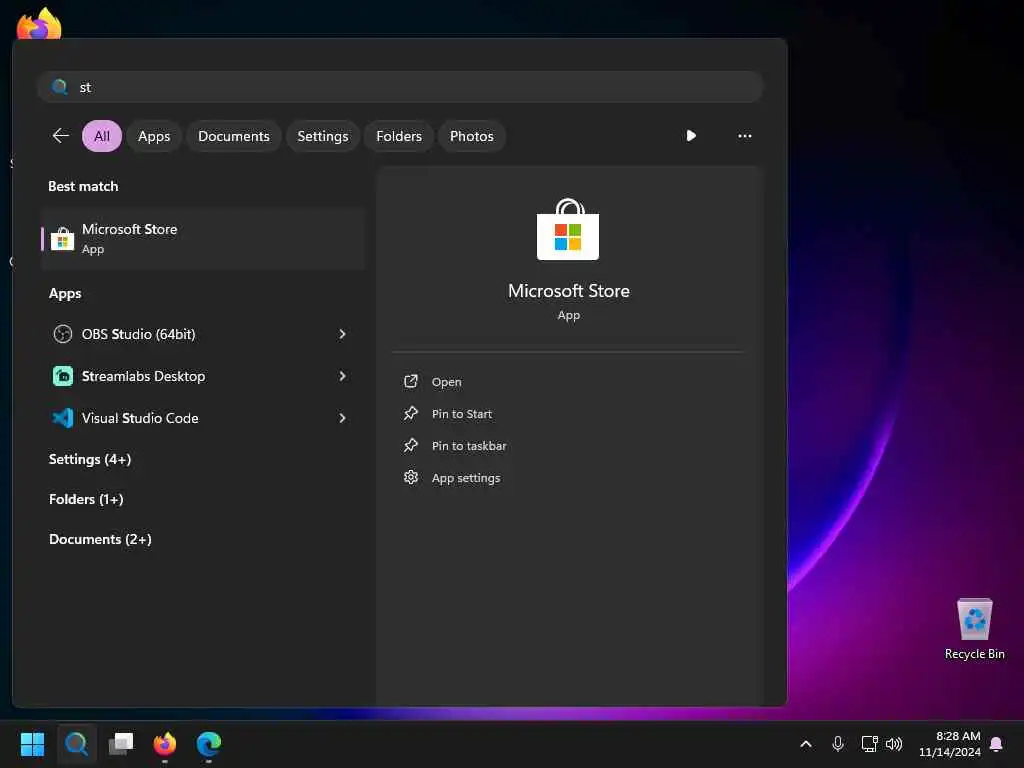Go back with the left arrow button
The image size is (1024, 768).
(60, 136)
